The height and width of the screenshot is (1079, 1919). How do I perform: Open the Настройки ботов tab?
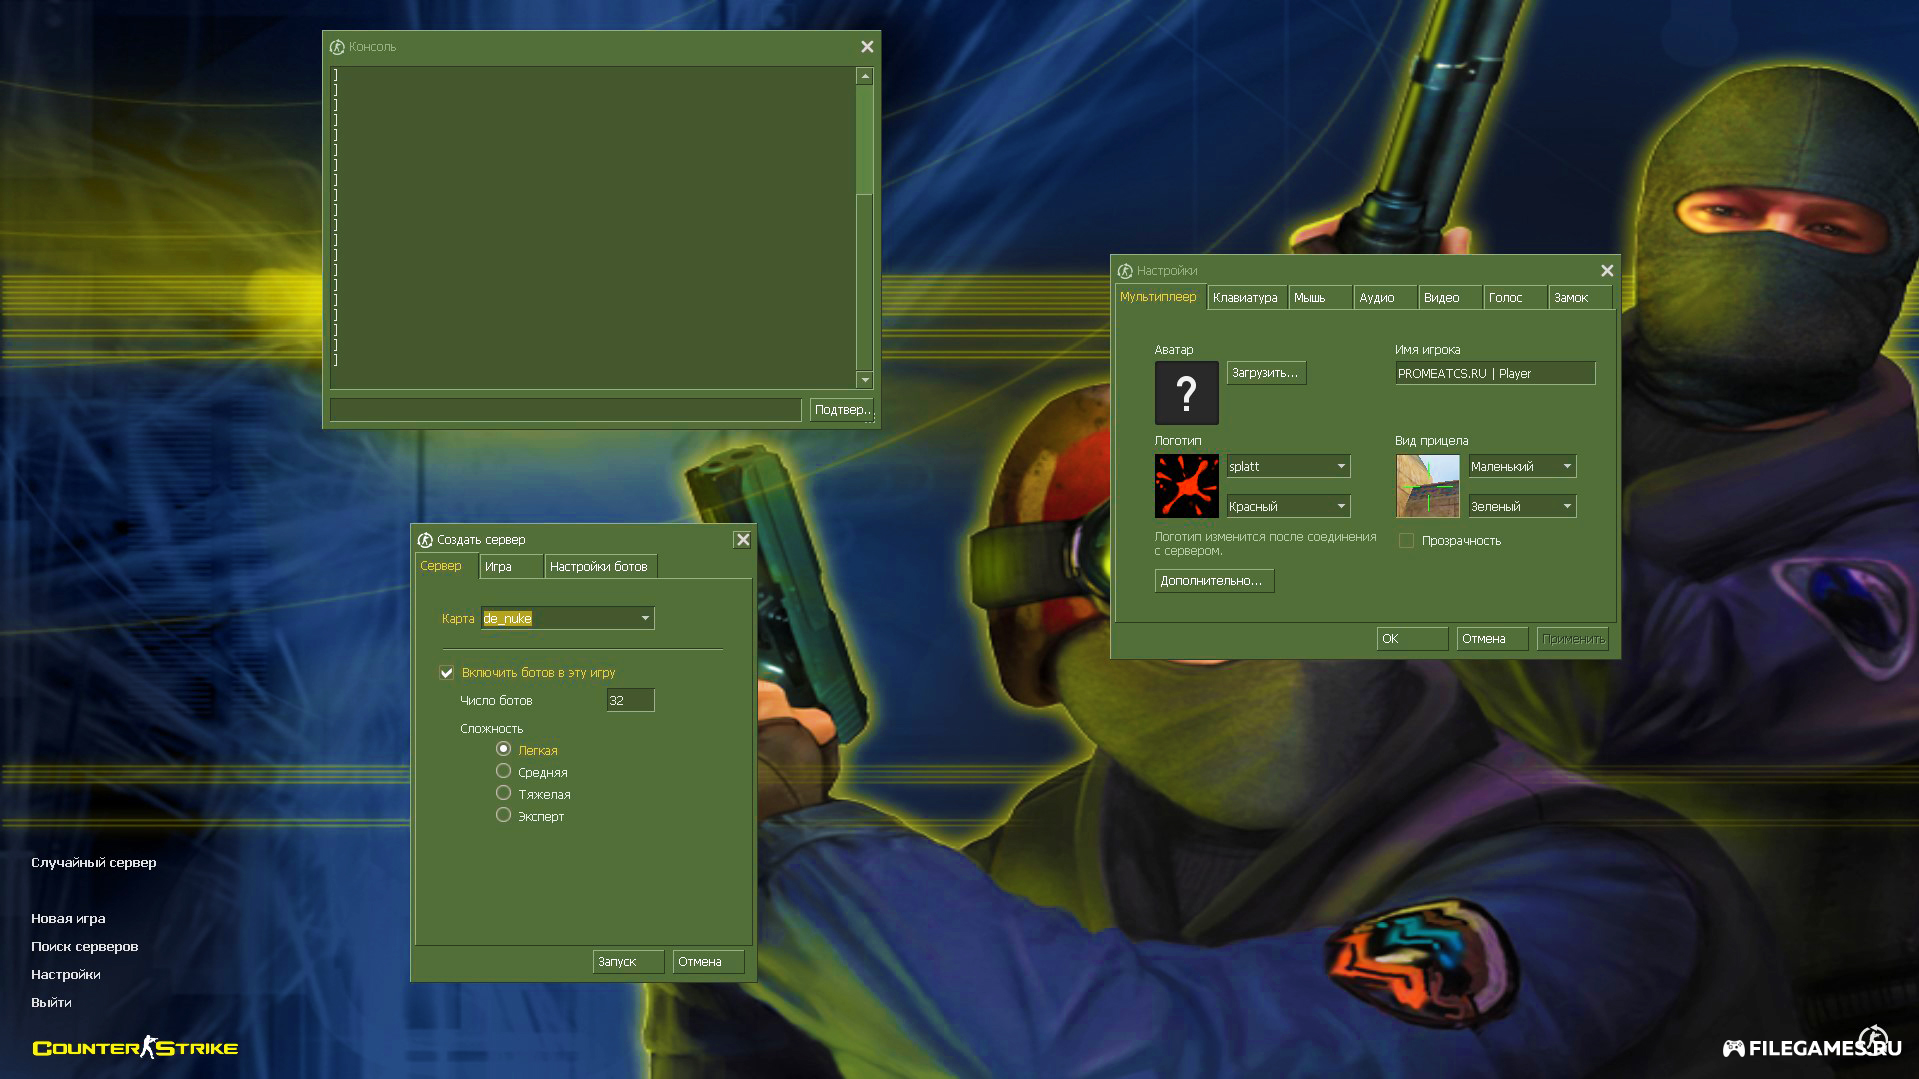pos(600,567)
